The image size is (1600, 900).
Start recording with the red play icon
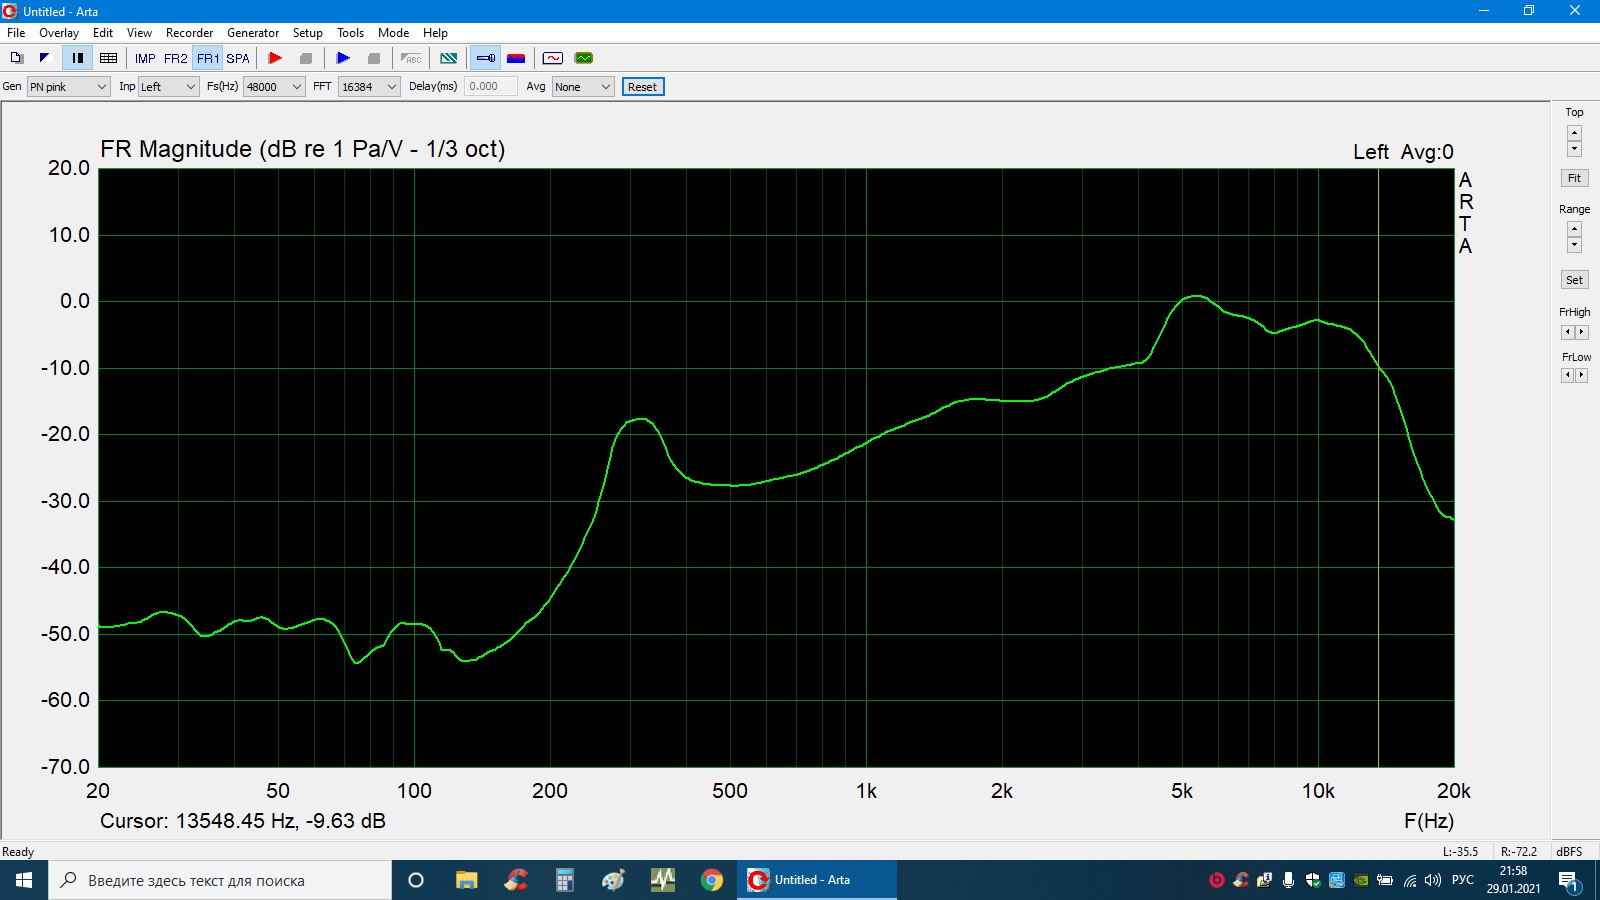click(275, 58)
